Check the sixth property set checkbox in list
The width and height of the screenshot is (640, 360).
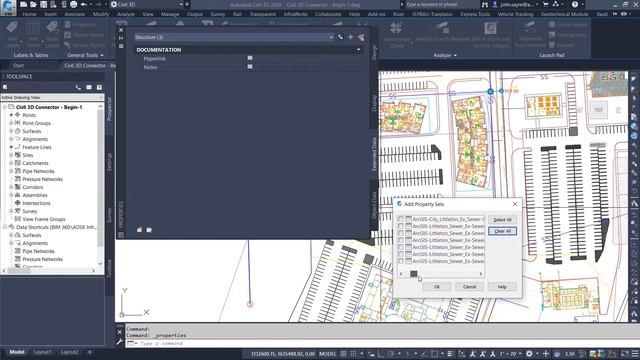point(401,254)
